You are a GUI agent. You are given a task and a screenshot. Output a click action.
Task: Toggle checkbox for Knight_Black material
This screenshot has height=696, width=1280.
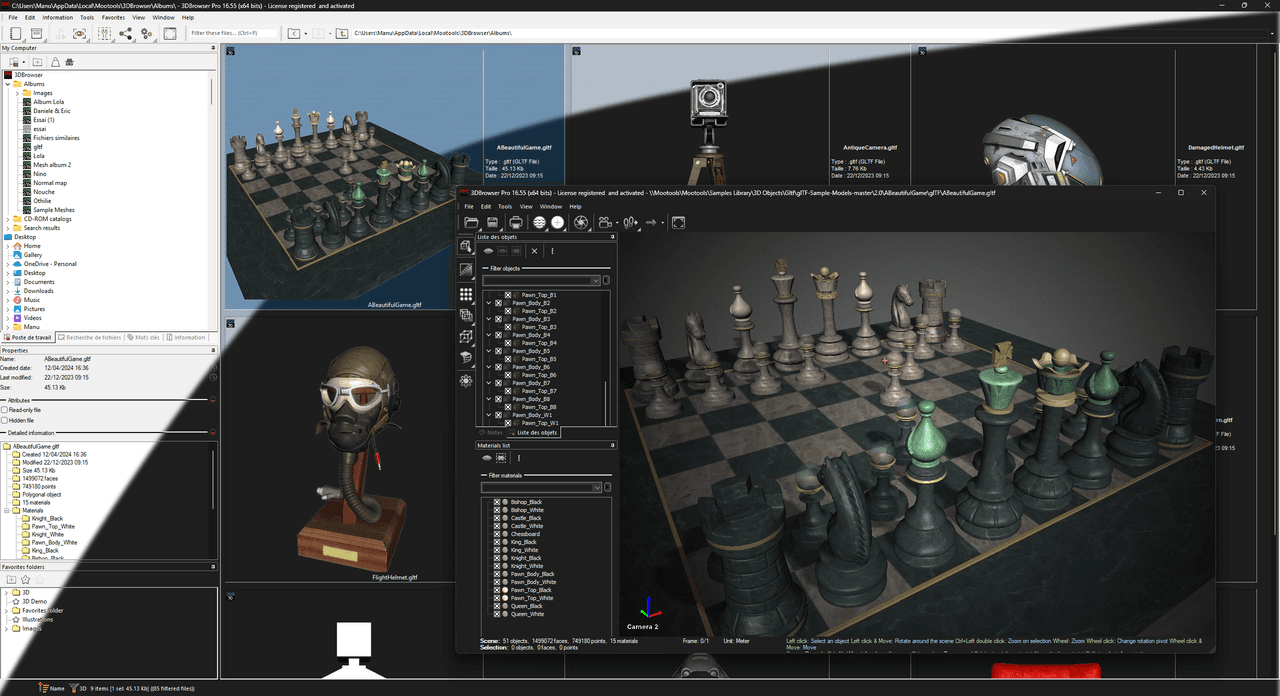tap(497, 558)
